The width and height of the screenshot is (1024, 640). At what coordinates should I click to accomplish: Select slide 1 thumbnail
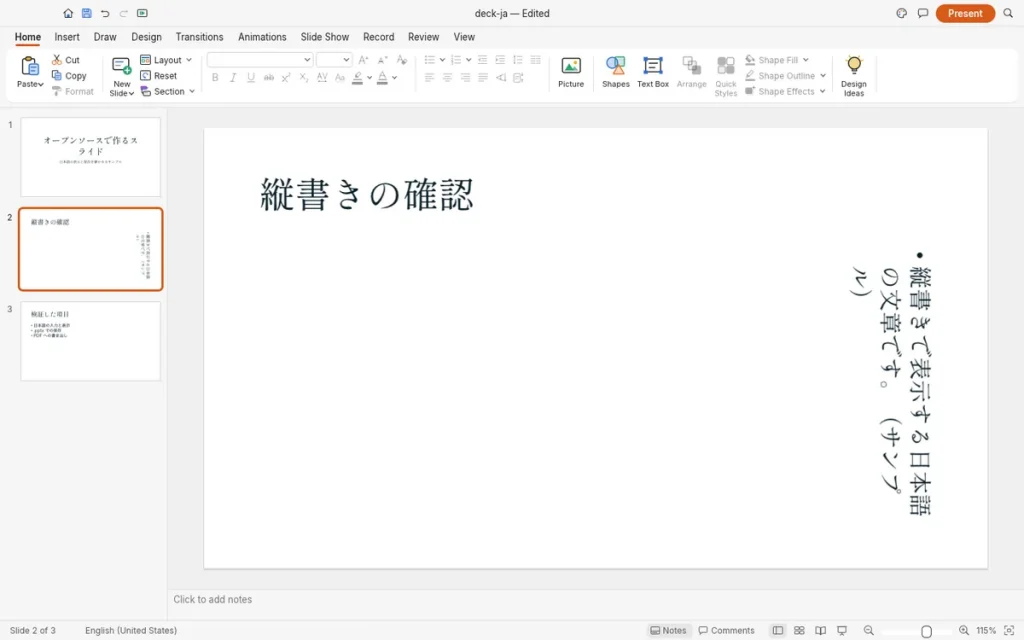coord(91,157)
